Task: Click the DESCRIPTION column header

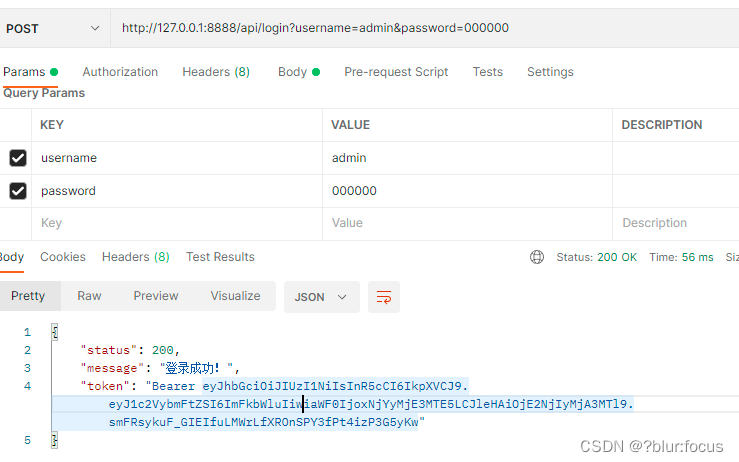Action: pyautogui.click(x=662, y=125)
